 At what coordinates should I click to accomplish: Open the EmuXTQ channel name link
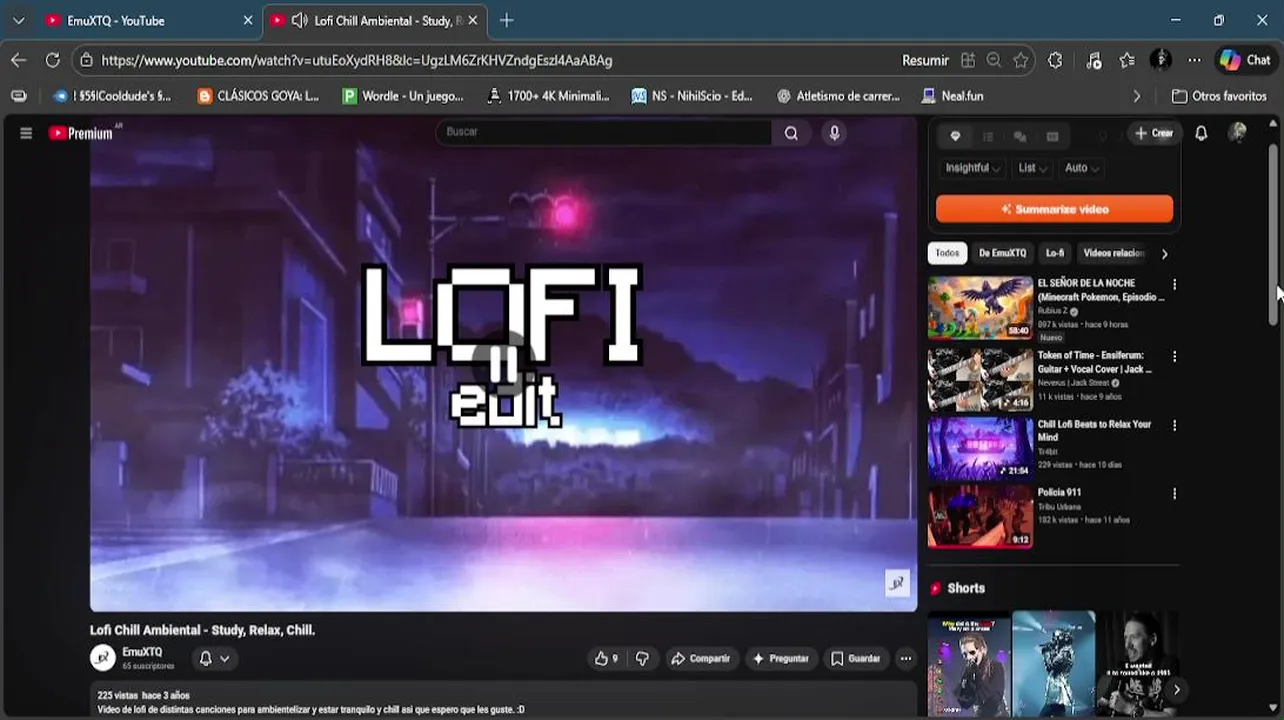point(142,652)
